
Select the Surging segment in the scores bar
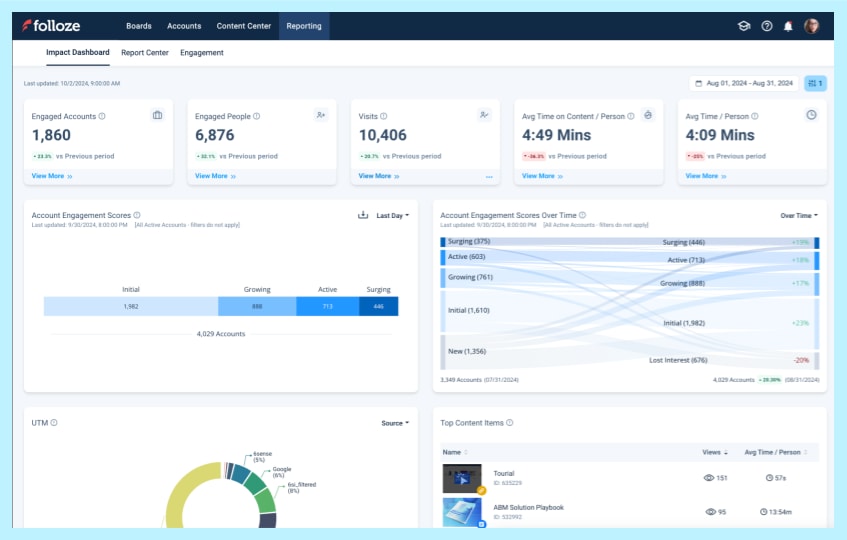point(379,307)
